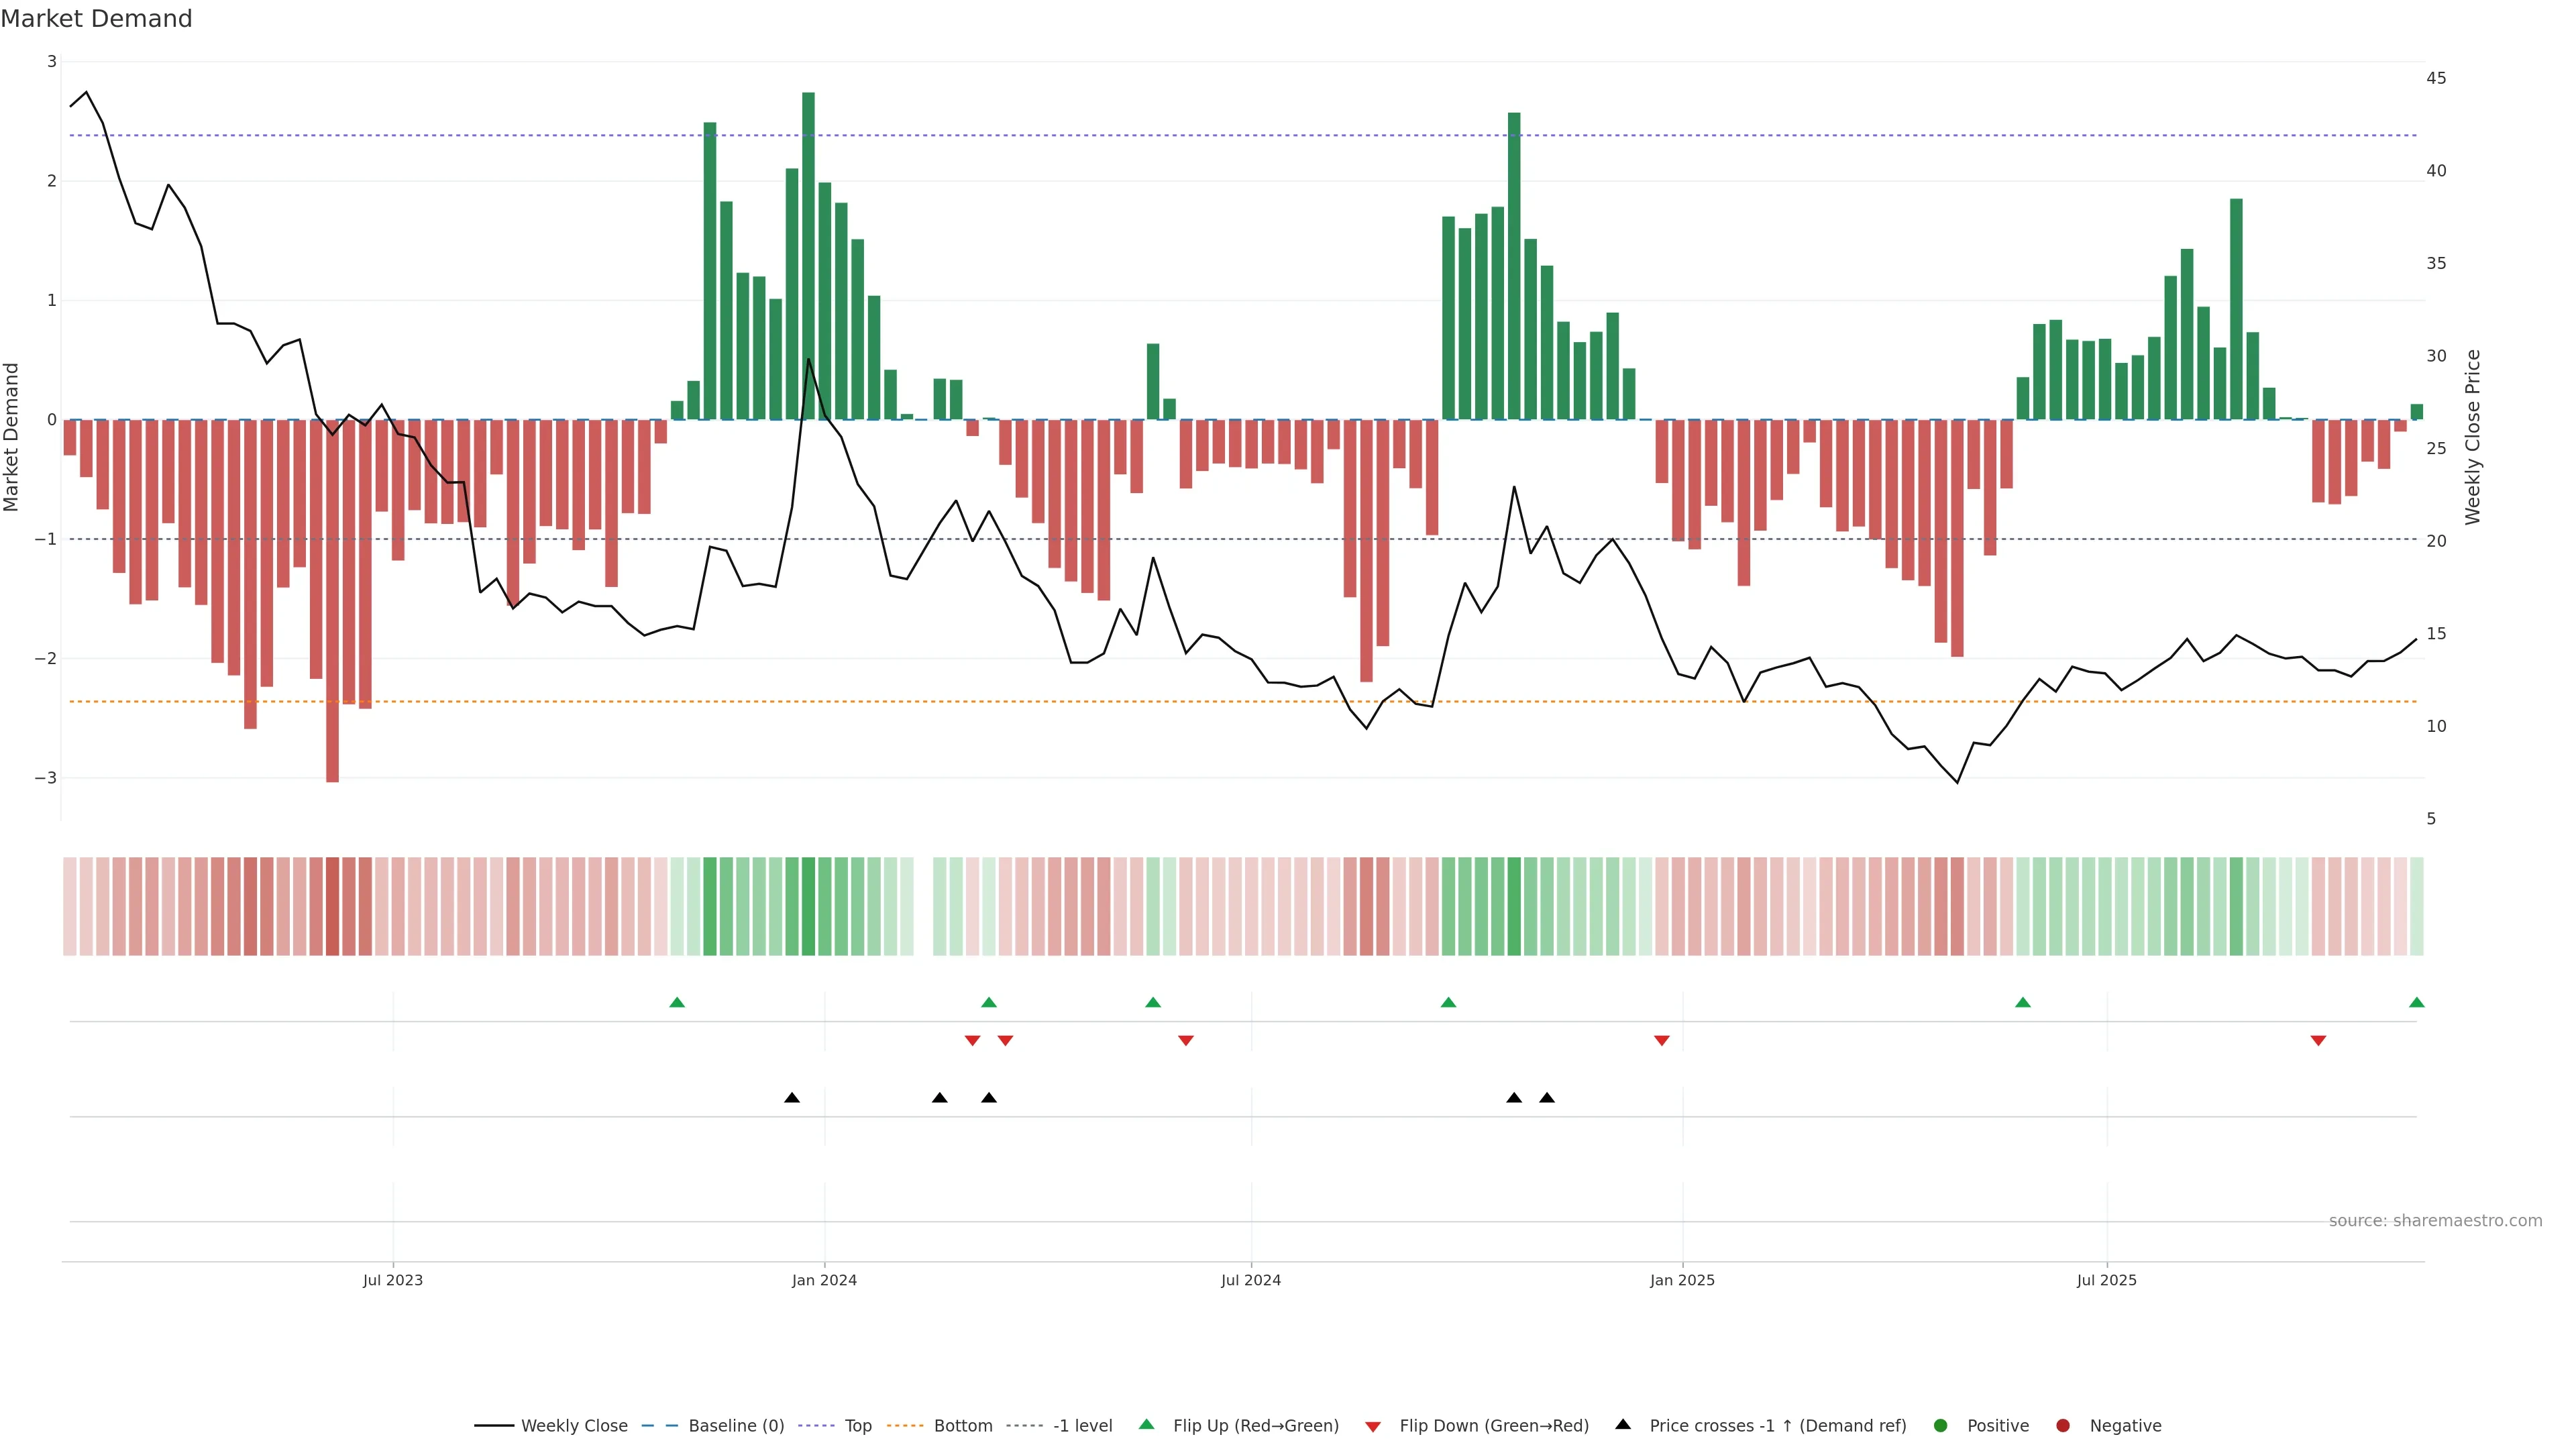This screenshot has height=1449, width=2576.
Task: Click the Jul 2025 x-axis label
Action: click(2106, 1280)
